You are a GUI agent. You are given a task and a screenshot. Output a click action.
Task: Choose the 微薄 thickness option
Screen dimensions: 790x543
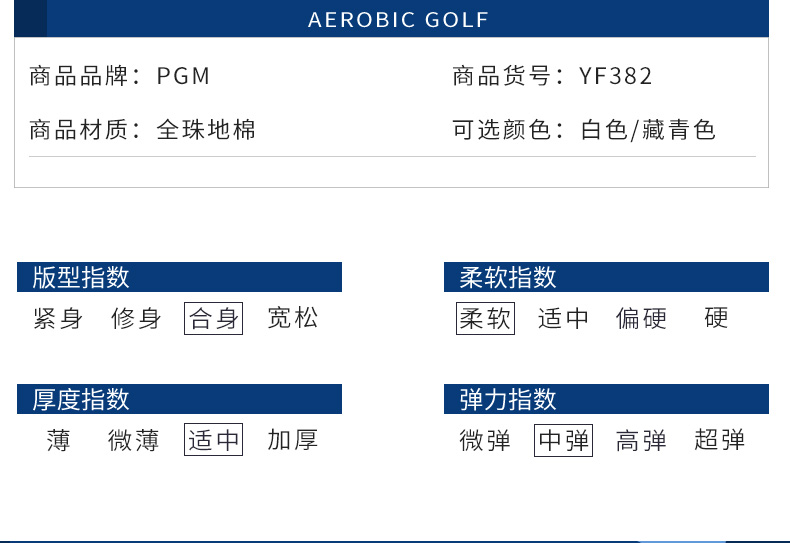point(134,440)
